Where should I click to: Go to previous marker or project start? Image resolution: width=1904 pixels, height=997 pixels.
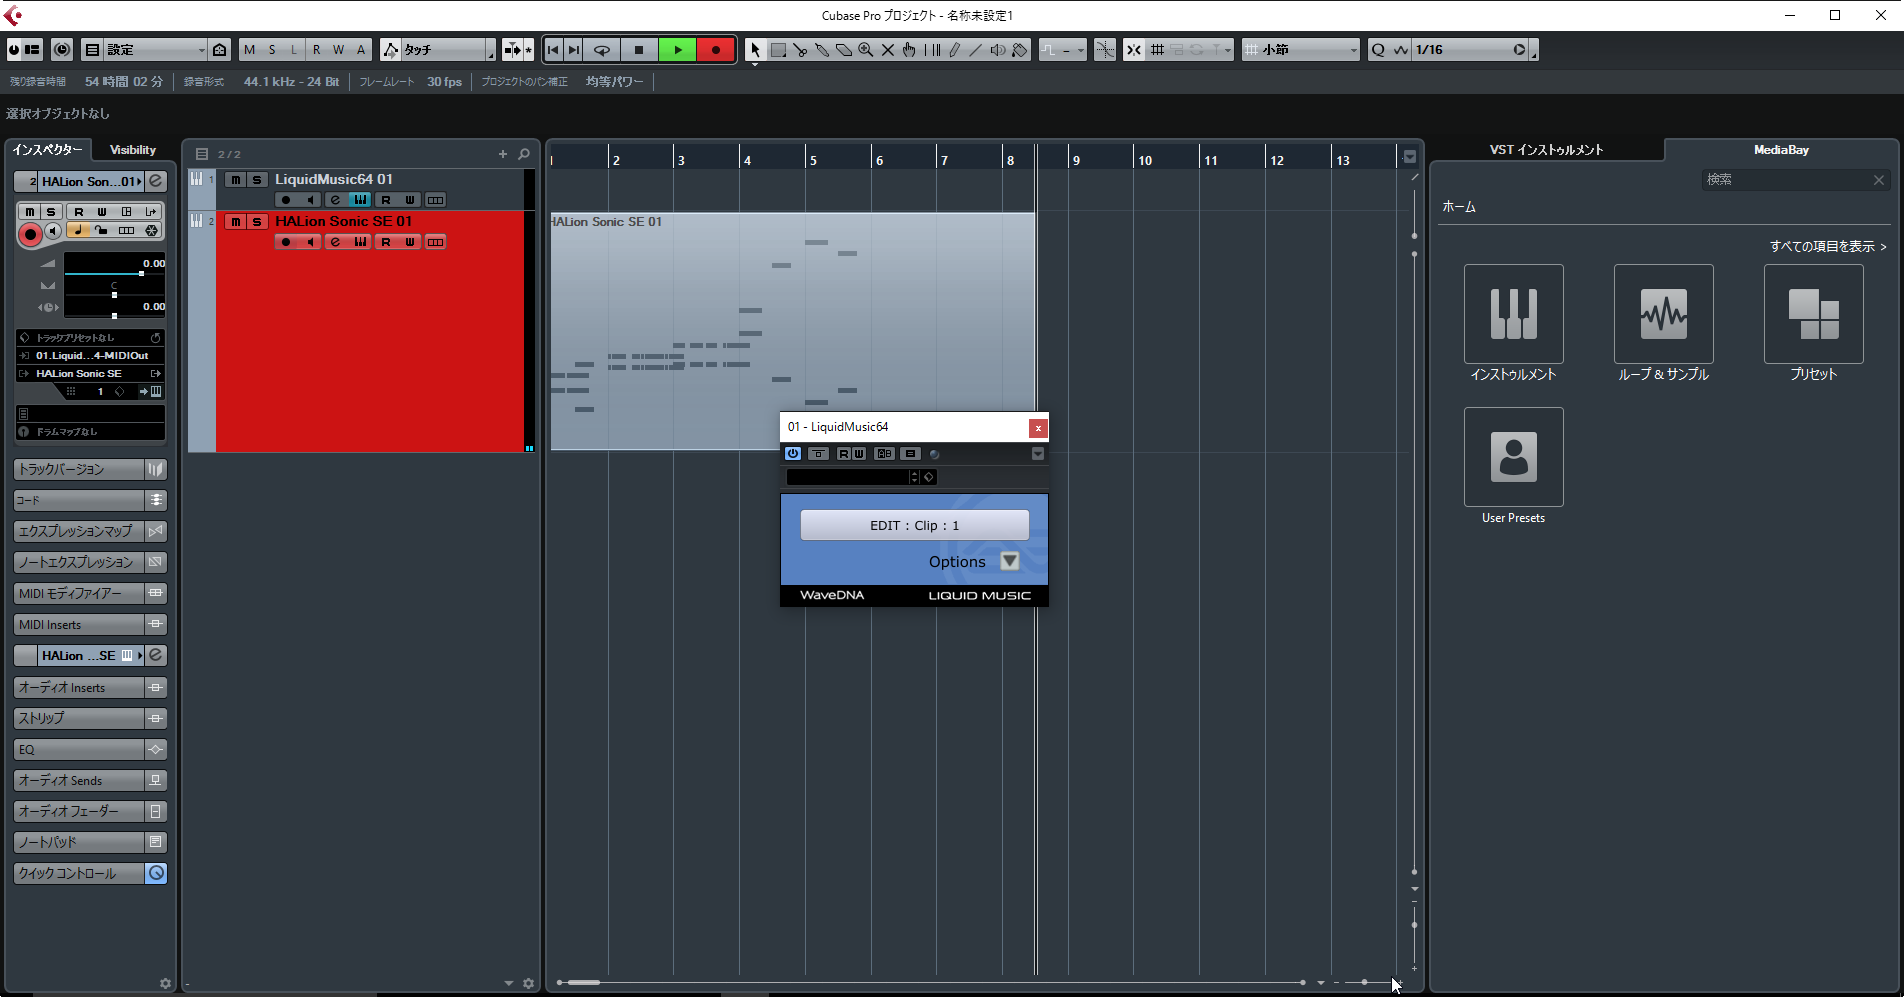pyautogui.click(x=553, y=50)
